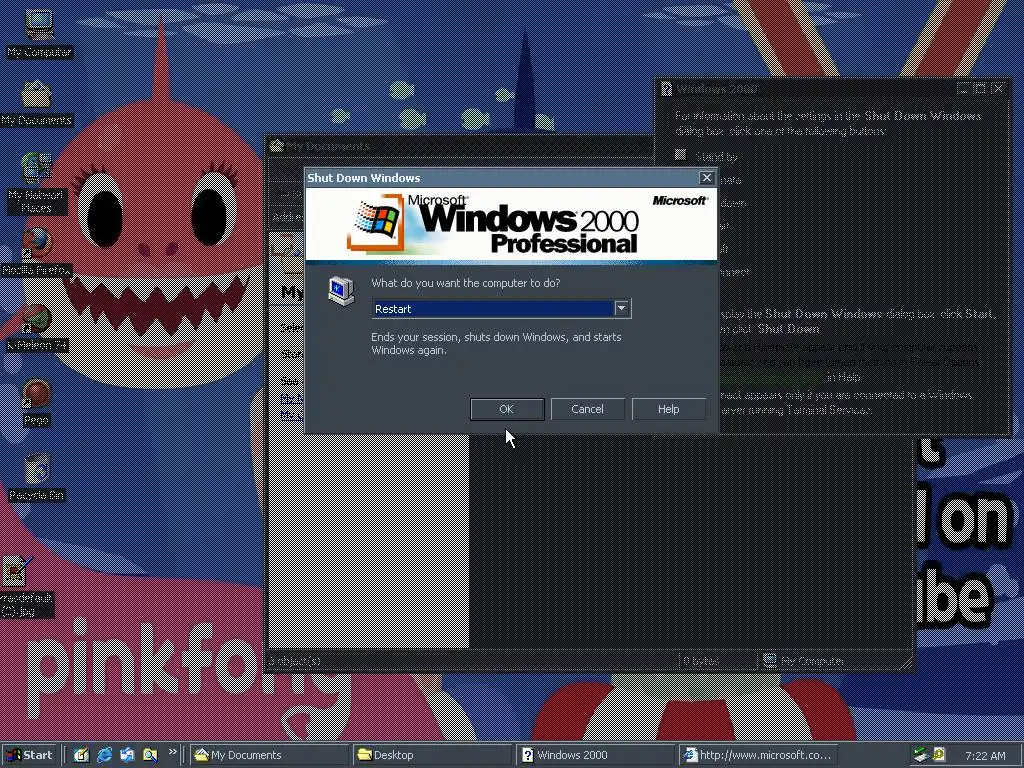
Task: Switch to My Documents taskbar button
Action: coord(270,755)
